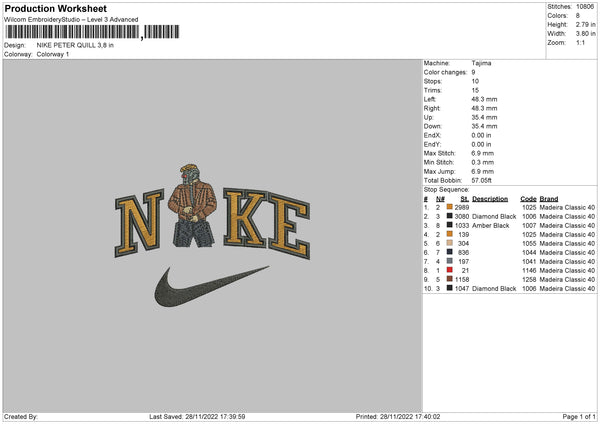Image resolution: width=600 pixels, height=424 pixels.
Task: Click the black swatch beside 1047 Diamond Black
Action: 450,288
